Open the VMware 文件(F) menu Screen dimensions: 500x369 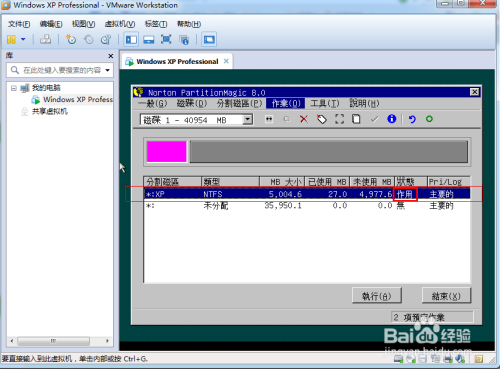point(19,24)
